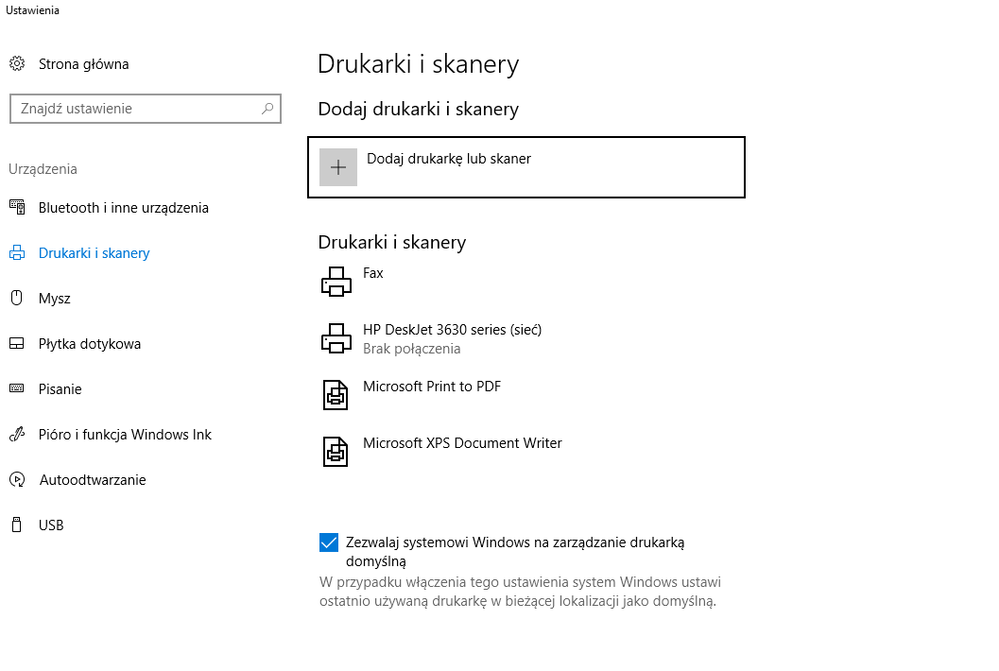This screenshot has width=999, height=671.
Task: Click the Microsoft XPS Document Writer icon
Action: [336, 452]
